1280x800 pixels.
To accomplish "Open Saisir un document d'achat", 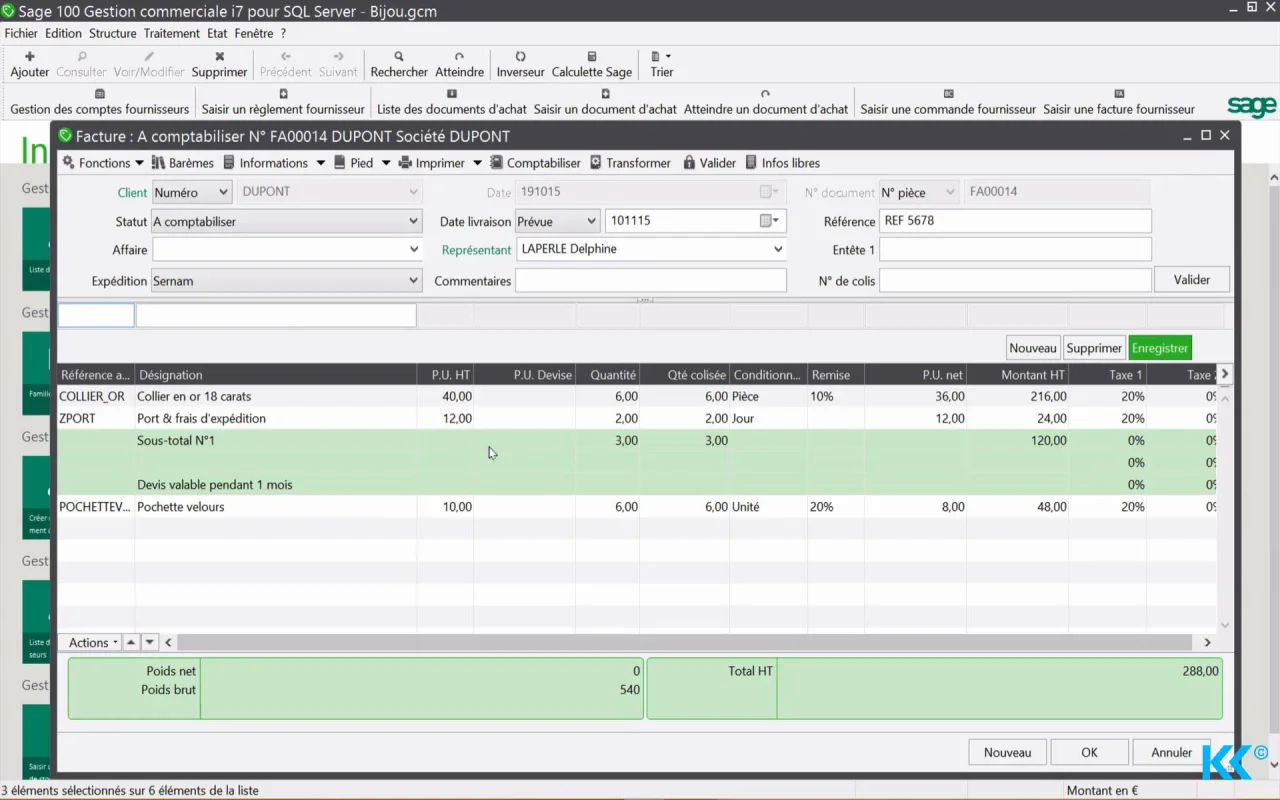I will coord(605,102).
